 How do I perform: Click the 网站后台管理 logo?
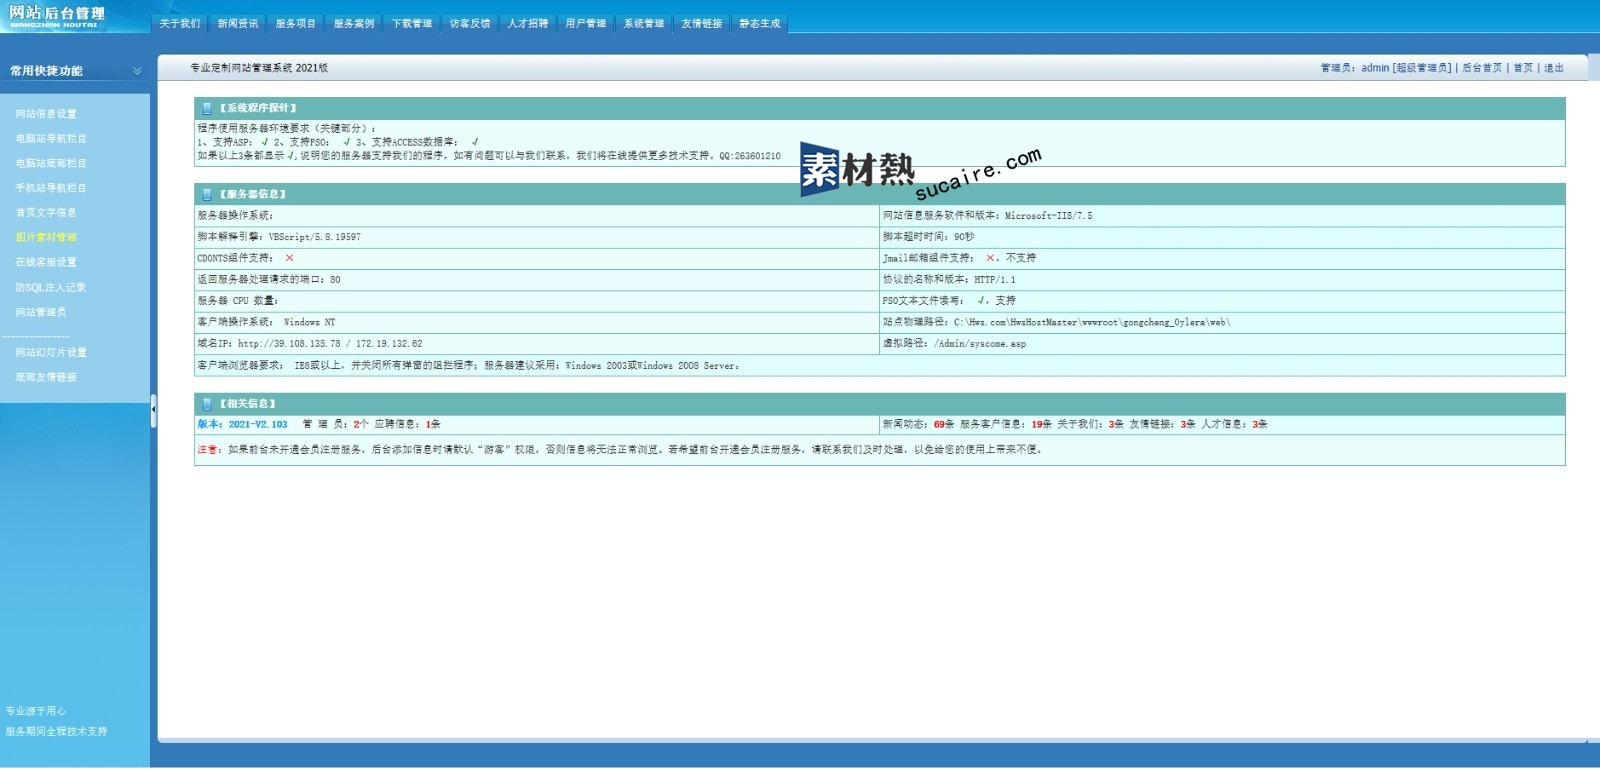coord(57,16)
